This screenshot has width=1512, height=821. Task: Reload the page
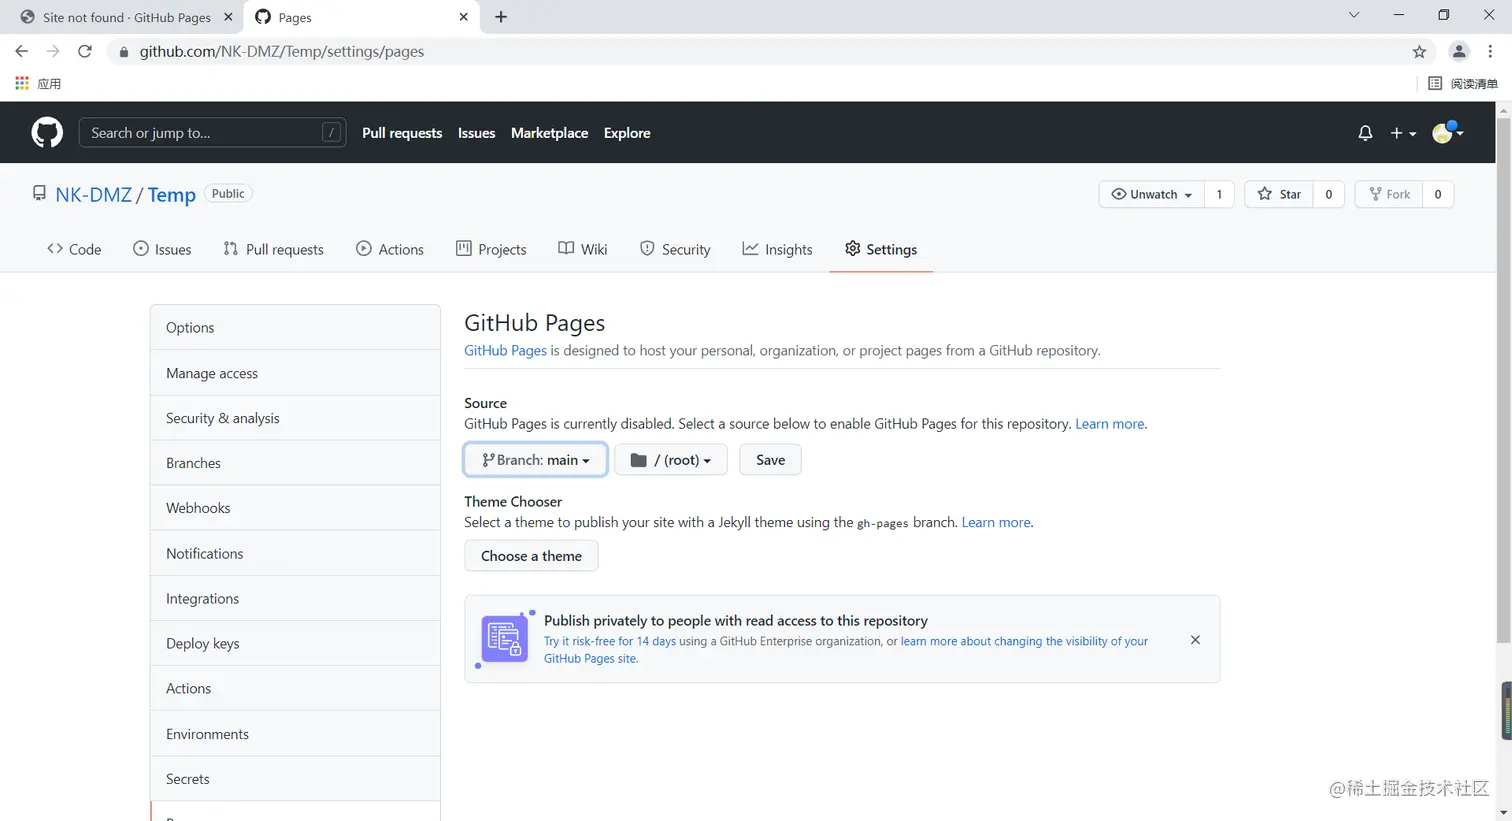pos(85,52)
